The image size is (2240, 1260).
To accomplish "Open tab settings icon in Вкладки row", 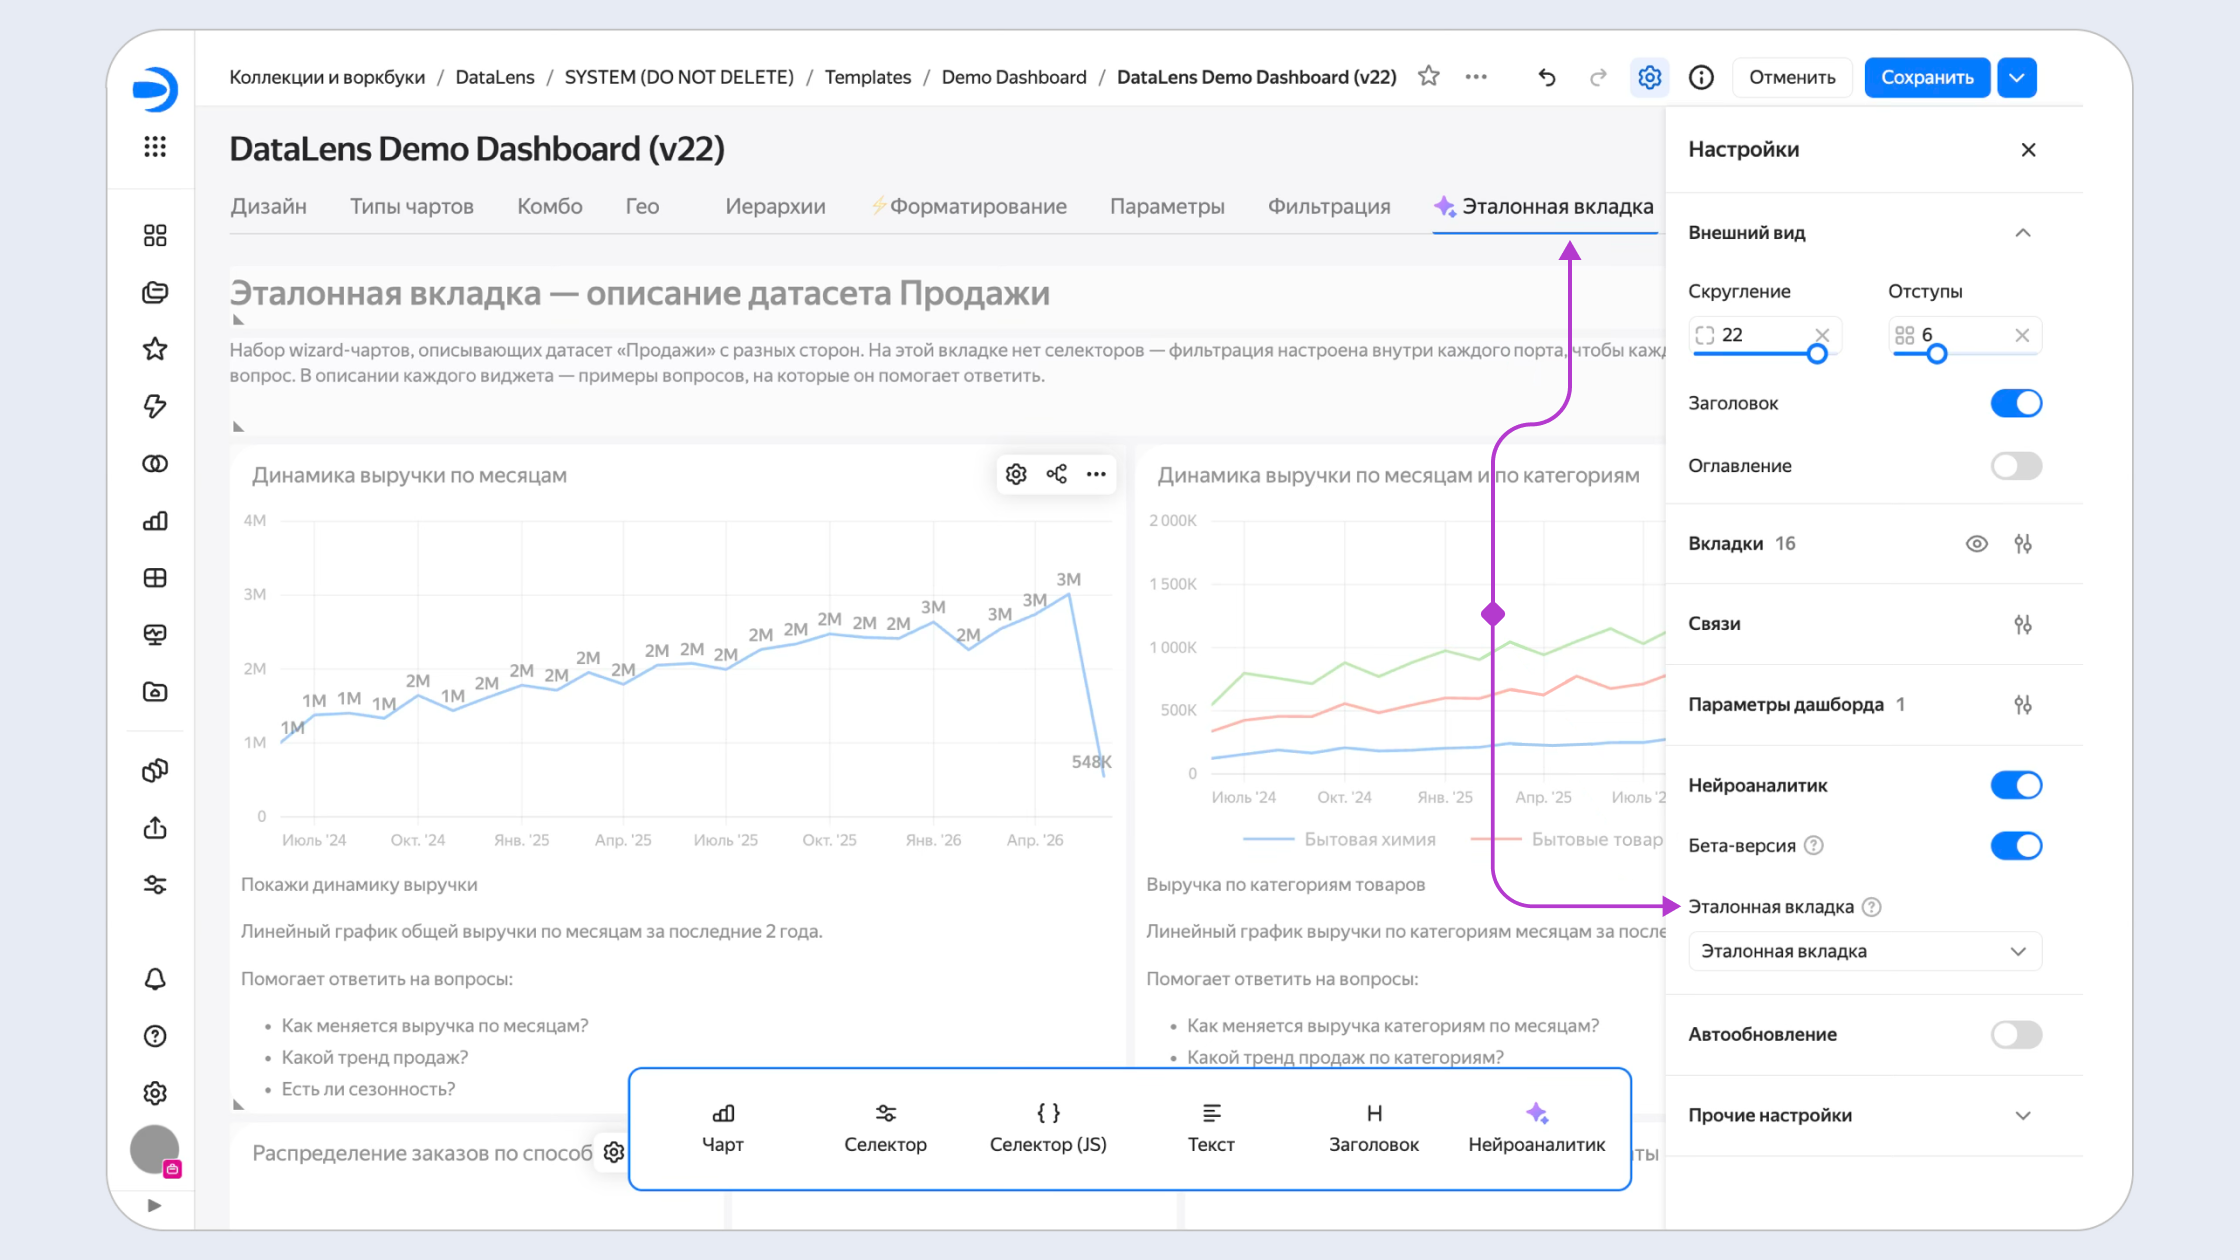I will coord(2023,544).
